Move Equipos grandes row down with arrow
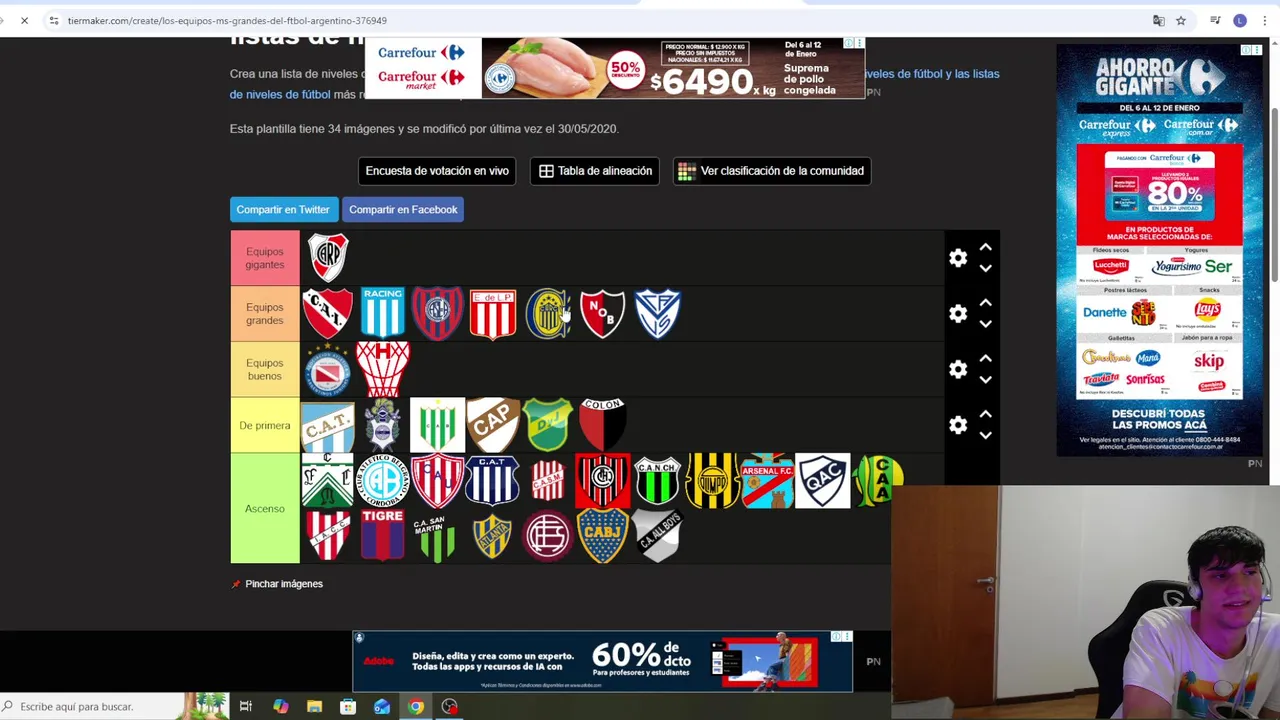 point(985,324)
